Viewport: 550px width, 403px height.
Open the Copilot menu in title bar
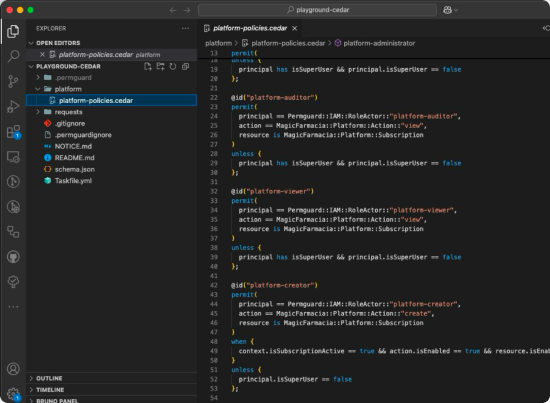(450, 10)
